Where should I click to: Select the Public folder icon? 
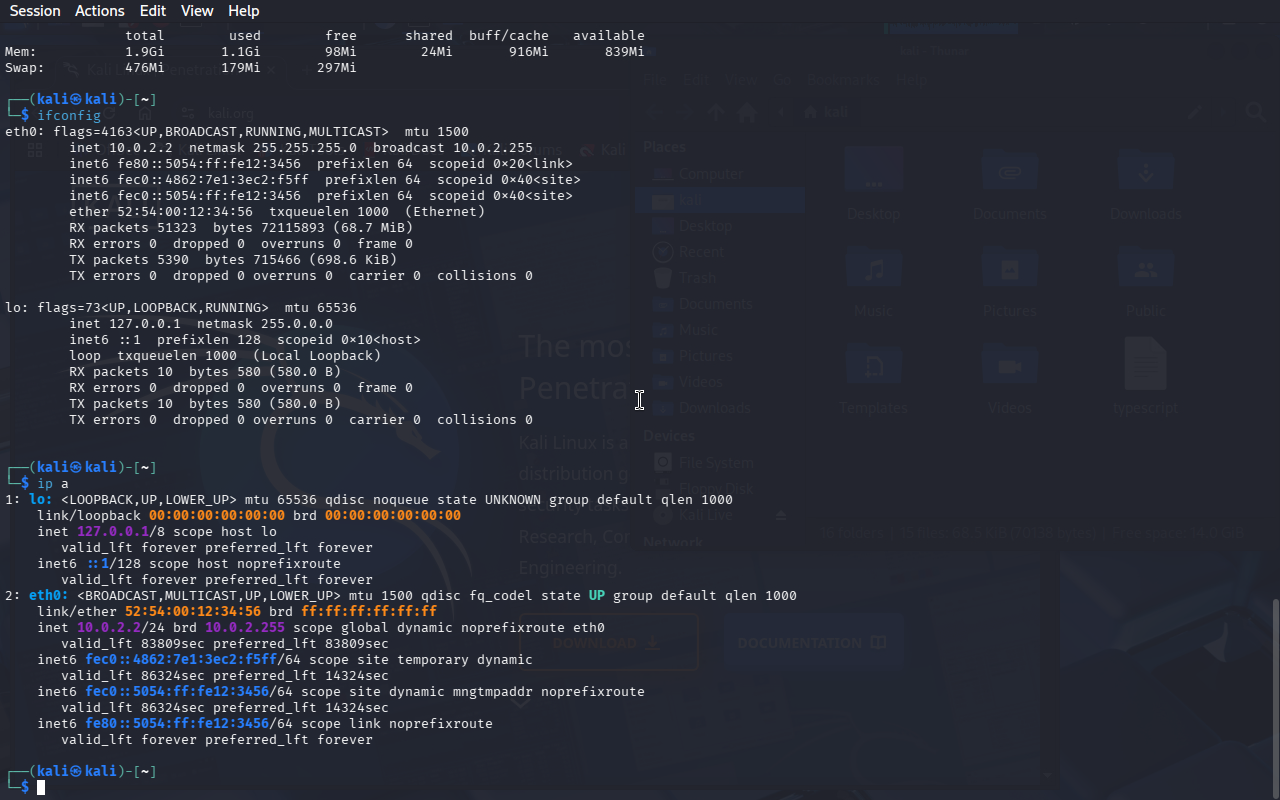(1145, 270)
